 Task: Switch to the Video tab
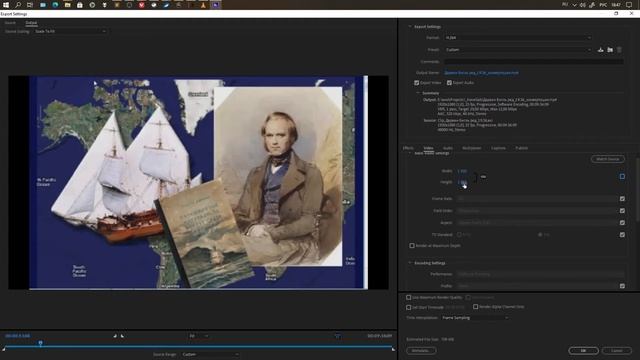click(428, 148)
